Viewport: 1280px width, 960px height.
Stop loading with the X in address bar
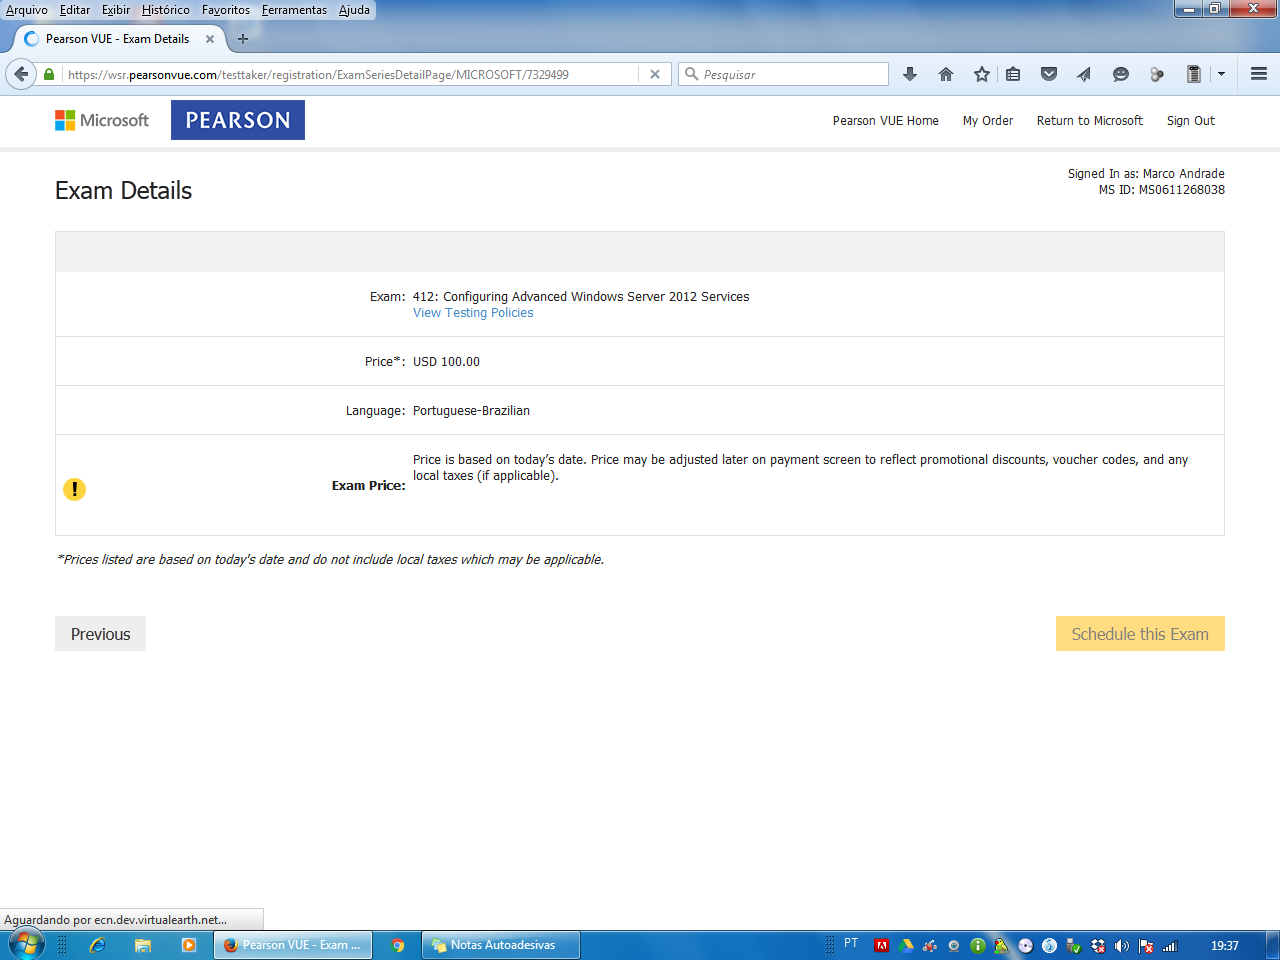[655, 74]
